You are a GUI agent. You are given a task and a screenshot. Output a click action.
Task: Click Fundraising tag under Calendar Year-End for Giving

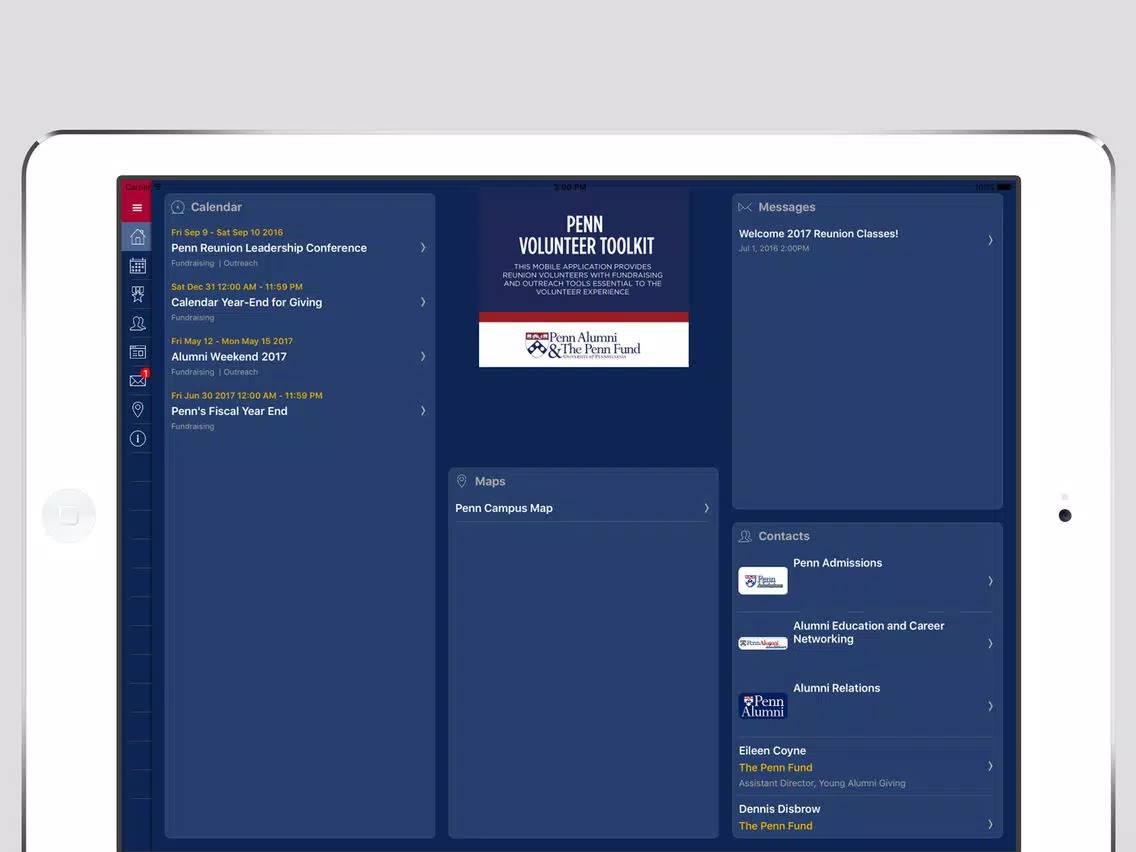(193, 317)
